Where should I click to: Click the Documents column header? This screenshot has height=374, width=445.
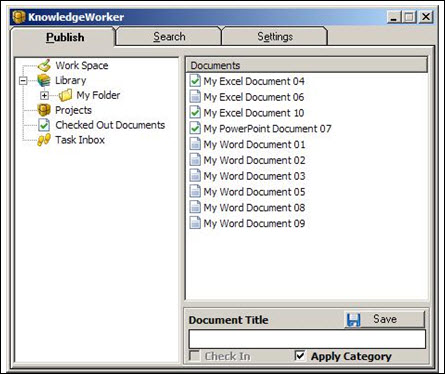[306, 65]
